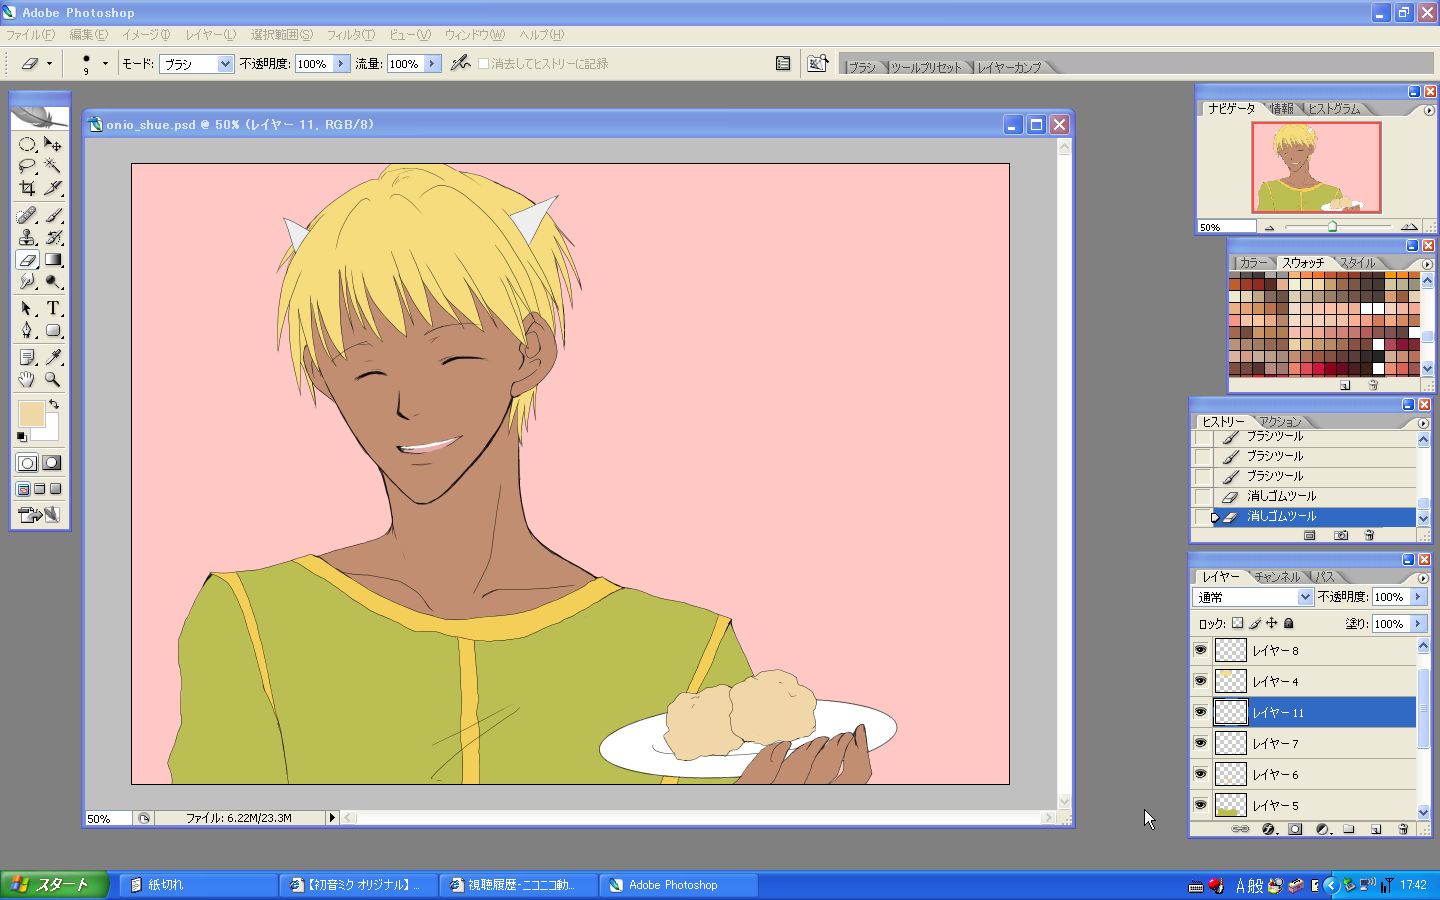Delete layer with Layers panel trash icon

1403,829
